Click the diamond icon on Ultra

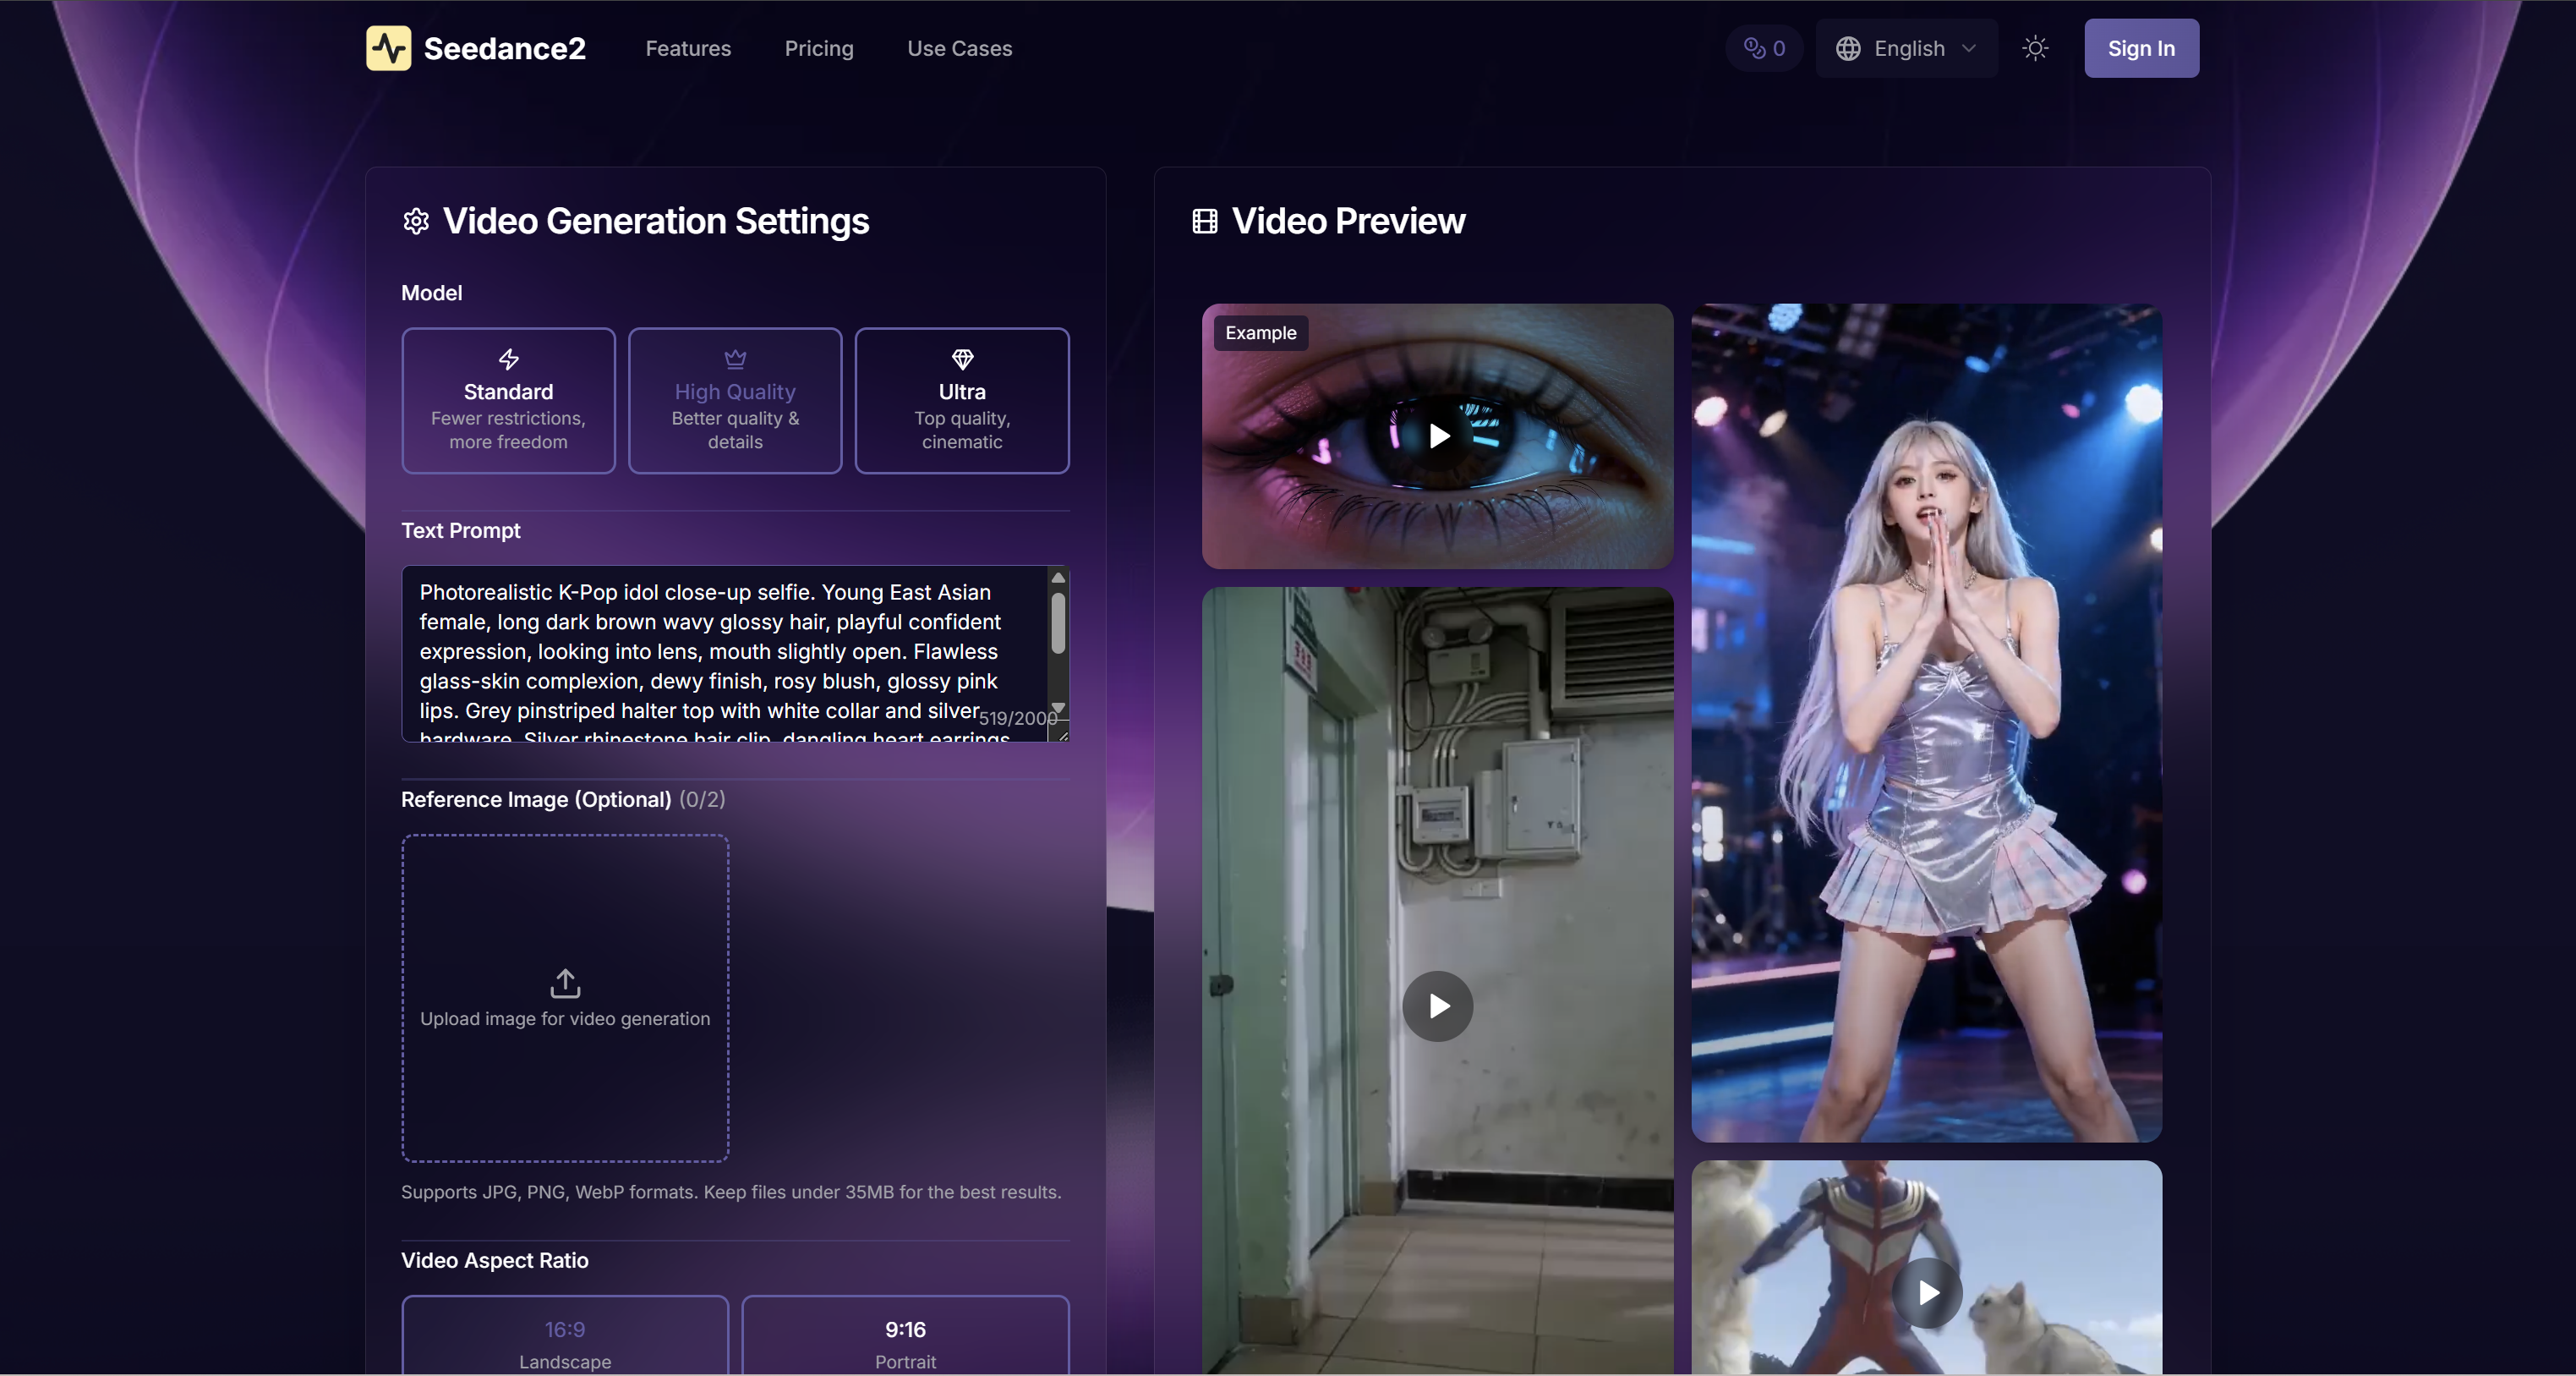tap(962, 359)
